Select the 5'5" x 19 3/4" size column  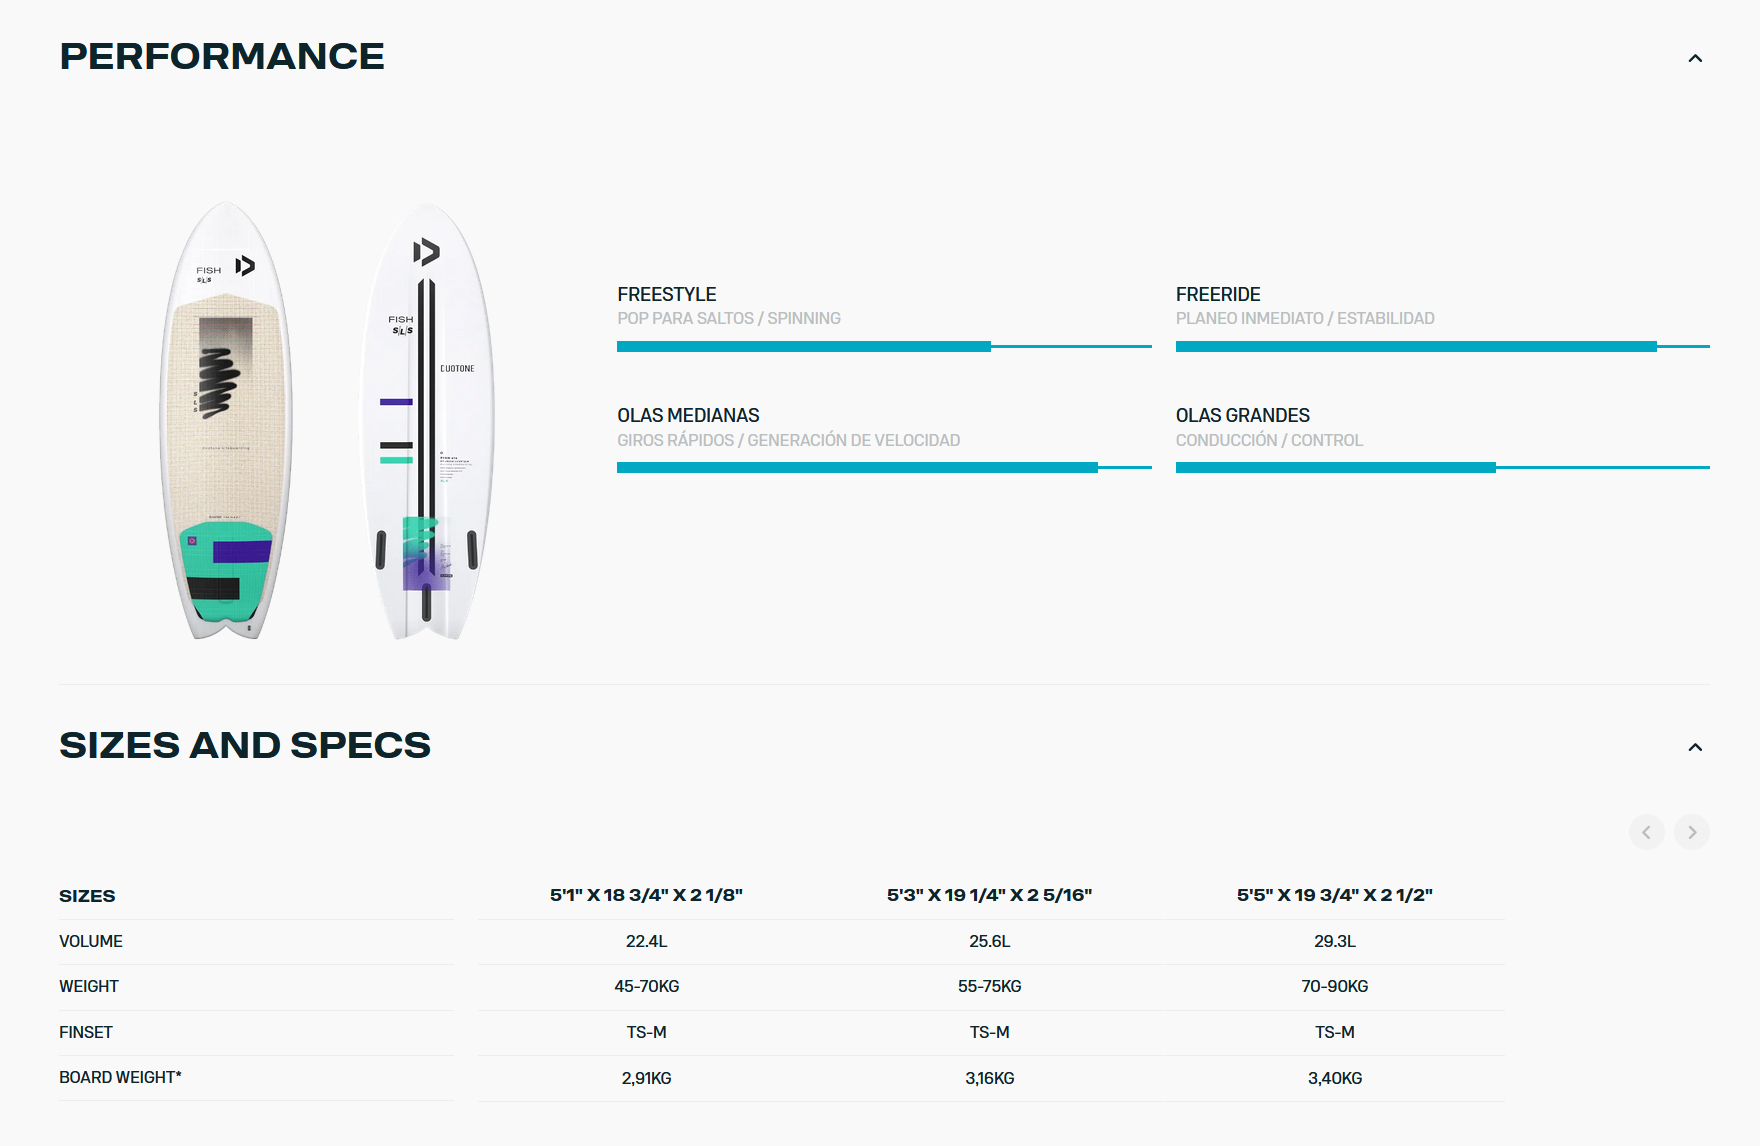1334,895
